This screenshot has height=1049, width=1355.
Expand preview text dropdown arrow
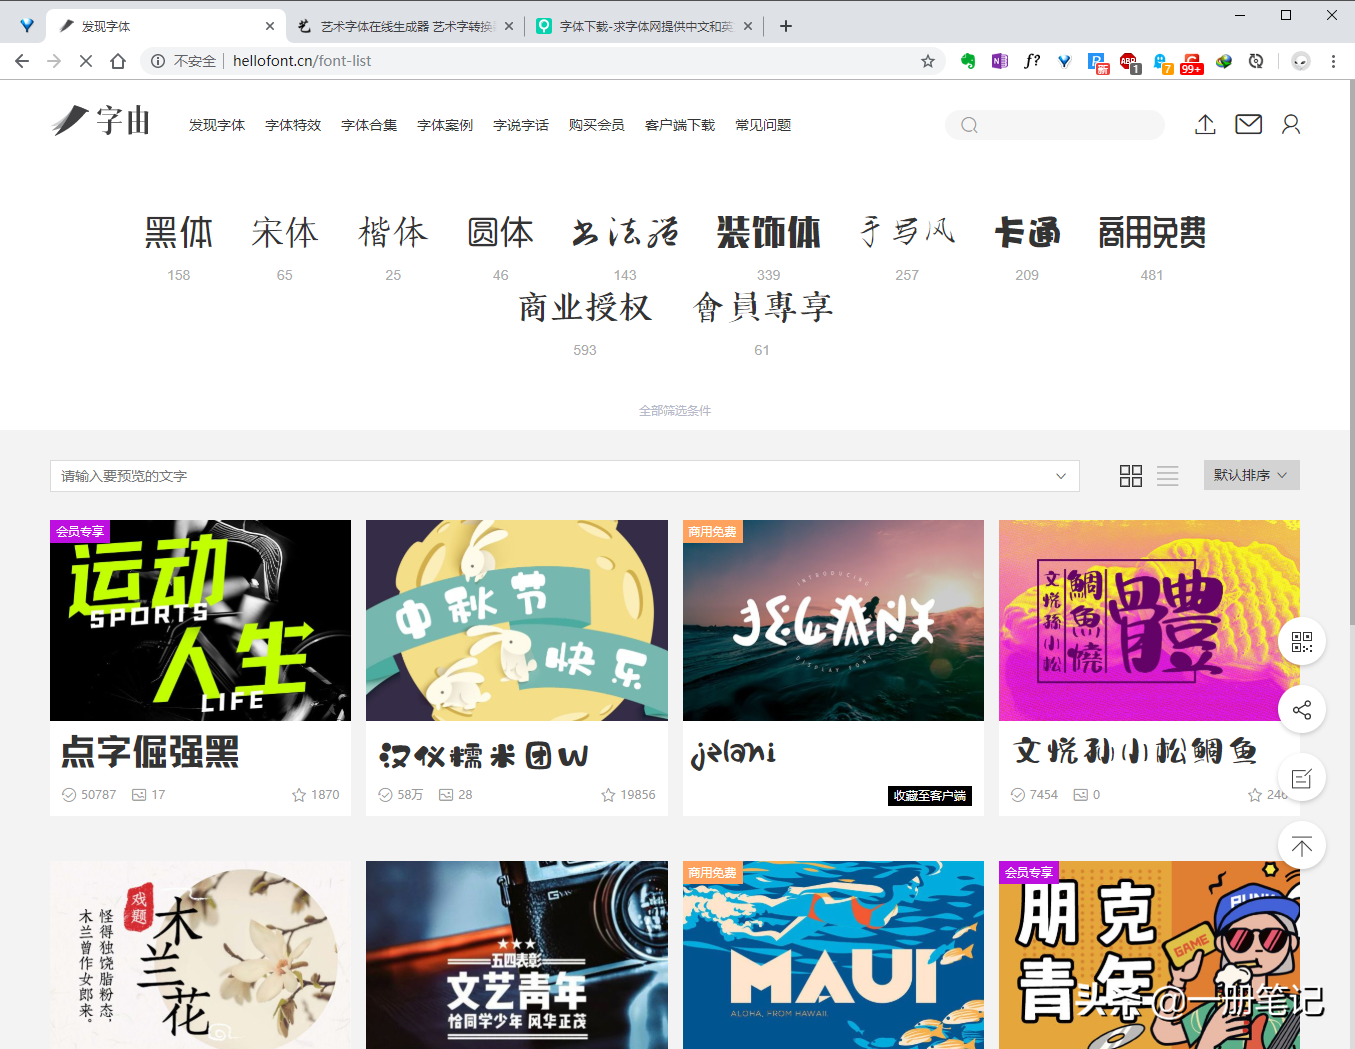[1061, 476]
